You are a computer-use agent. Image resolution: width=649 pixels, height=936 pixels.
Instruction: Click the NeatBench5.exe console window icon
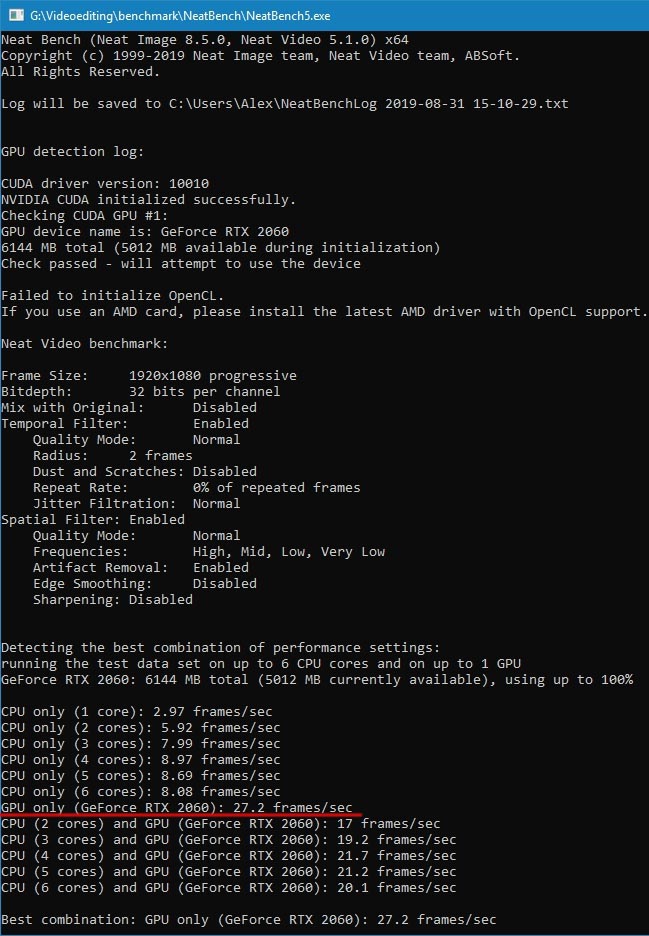pyautogui.click(x=17, y=16)
